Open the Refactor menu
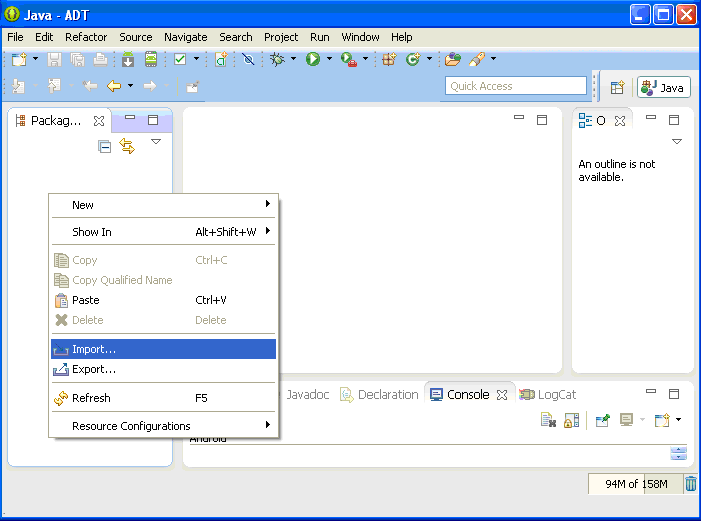 pyautogui.click(x=86, y=37)
